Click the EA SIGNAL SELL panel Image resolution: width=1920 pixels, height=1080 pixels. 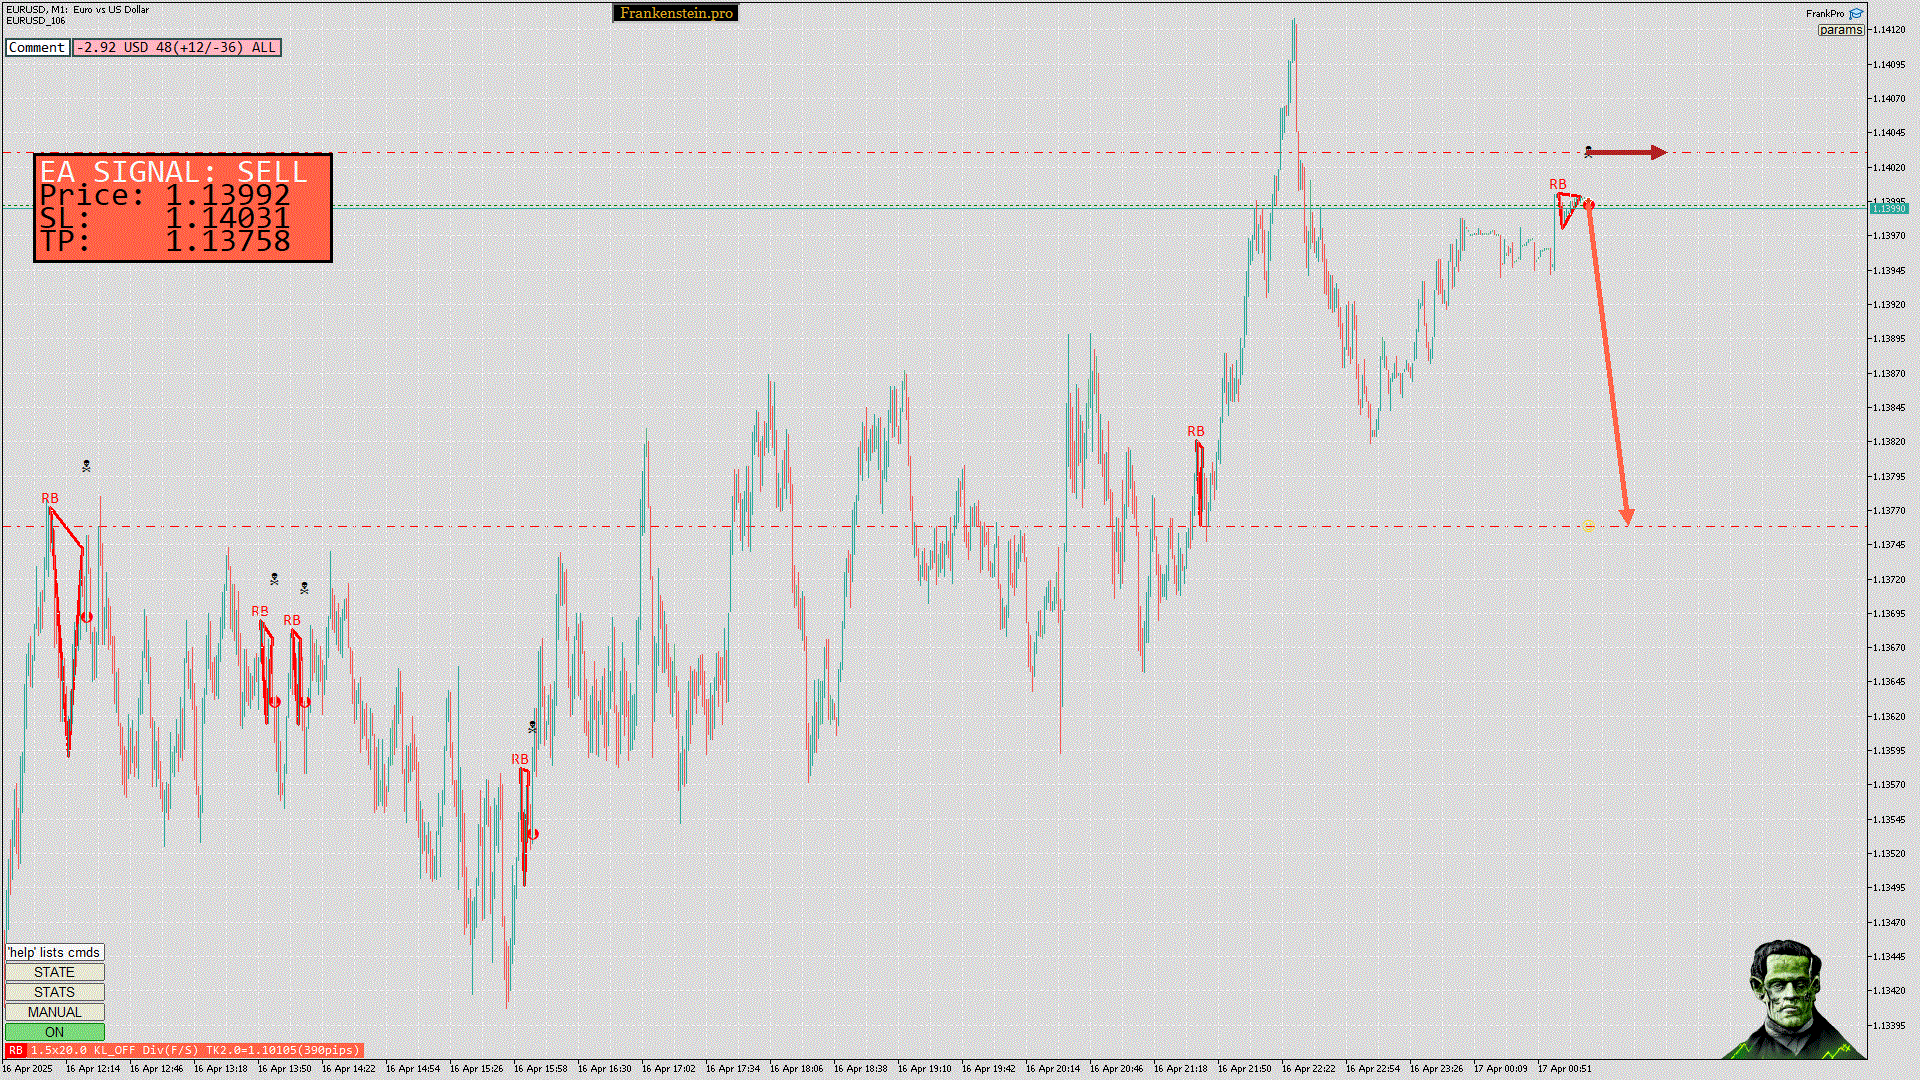click(x=182, y=207)
